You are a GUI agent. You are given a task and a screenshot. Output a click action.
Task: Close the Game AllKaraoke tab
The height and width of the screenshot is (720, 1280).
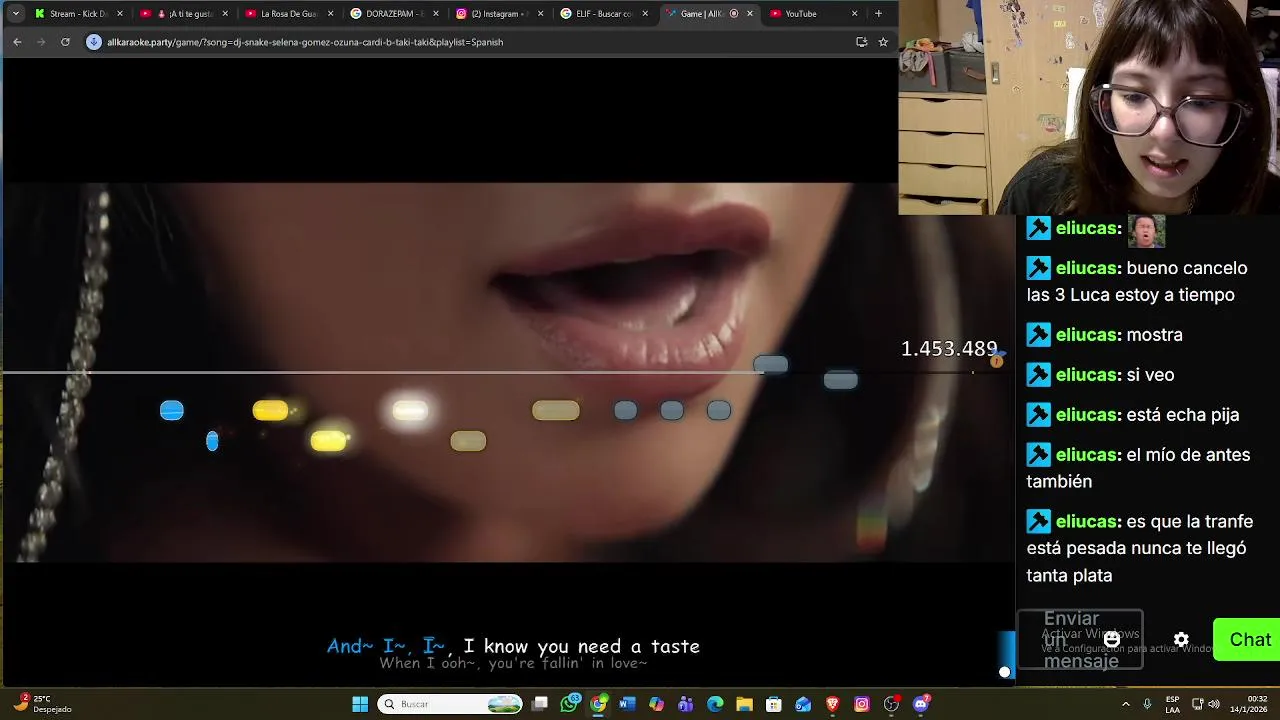pyautogui.click(x=750, y=14)
